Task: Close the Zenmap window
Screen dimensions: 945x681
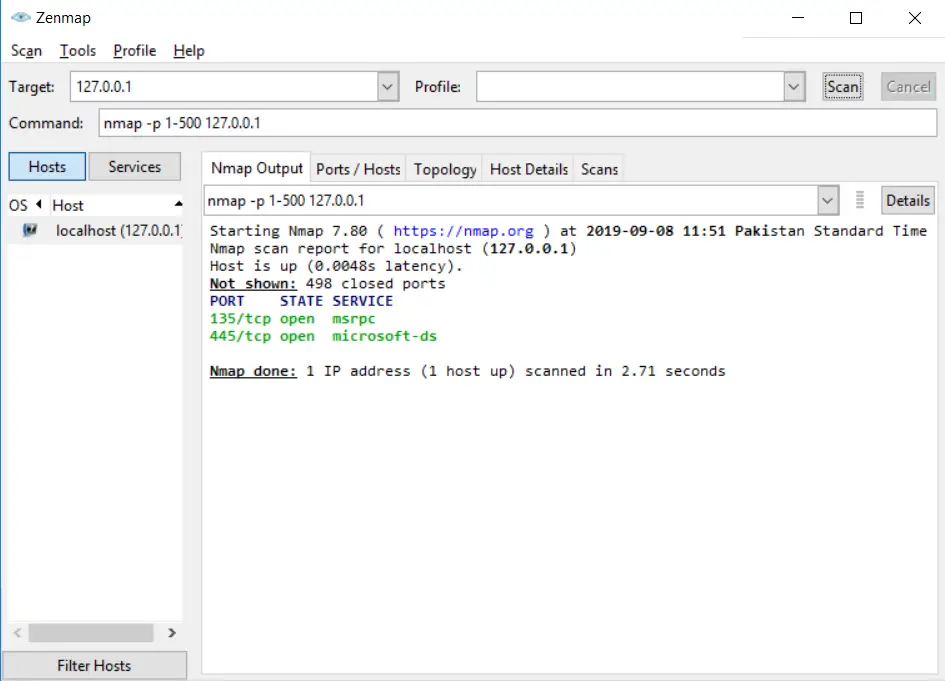Action: click(914, 17)
